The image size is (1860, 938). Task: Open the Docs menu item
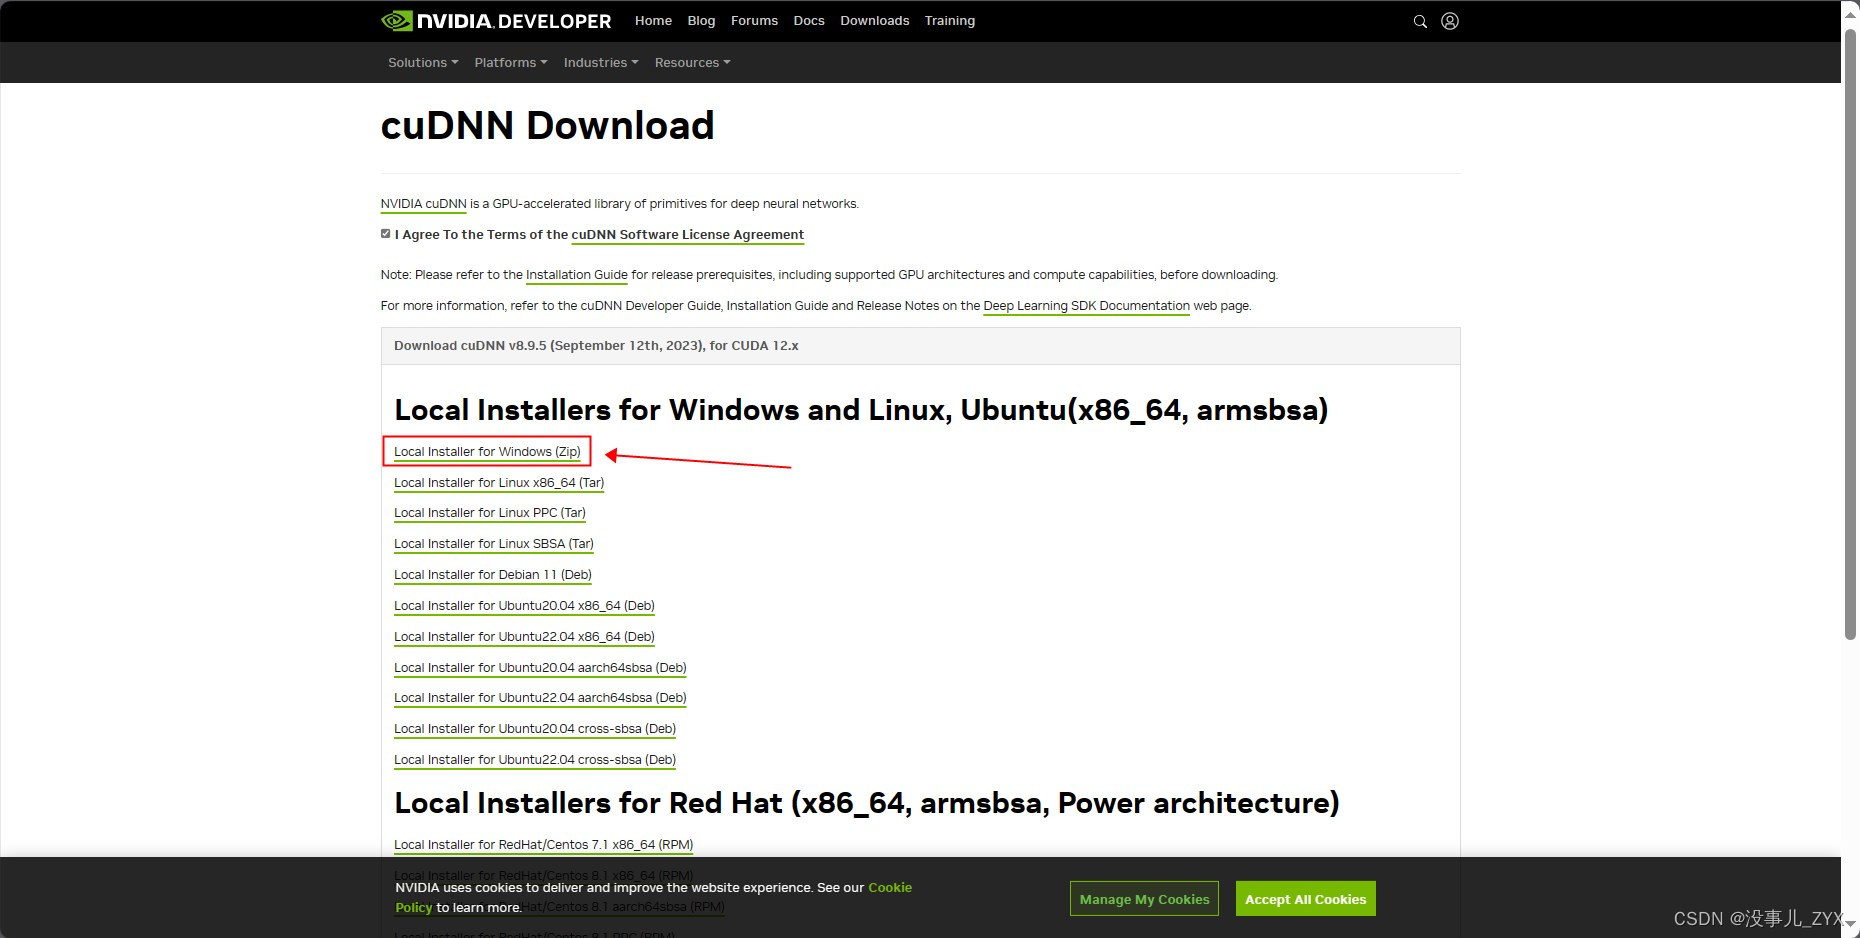[x=809, y=21]
